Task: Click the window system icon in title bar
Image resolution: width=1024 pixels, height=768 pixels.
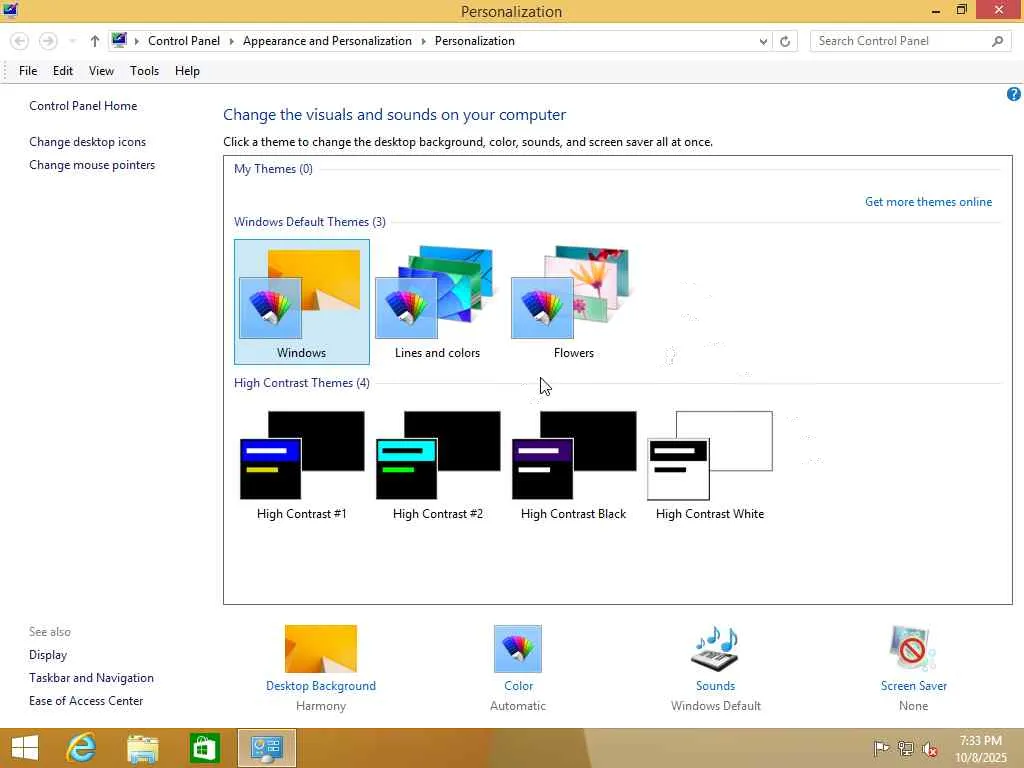Action: click(10, 10)
